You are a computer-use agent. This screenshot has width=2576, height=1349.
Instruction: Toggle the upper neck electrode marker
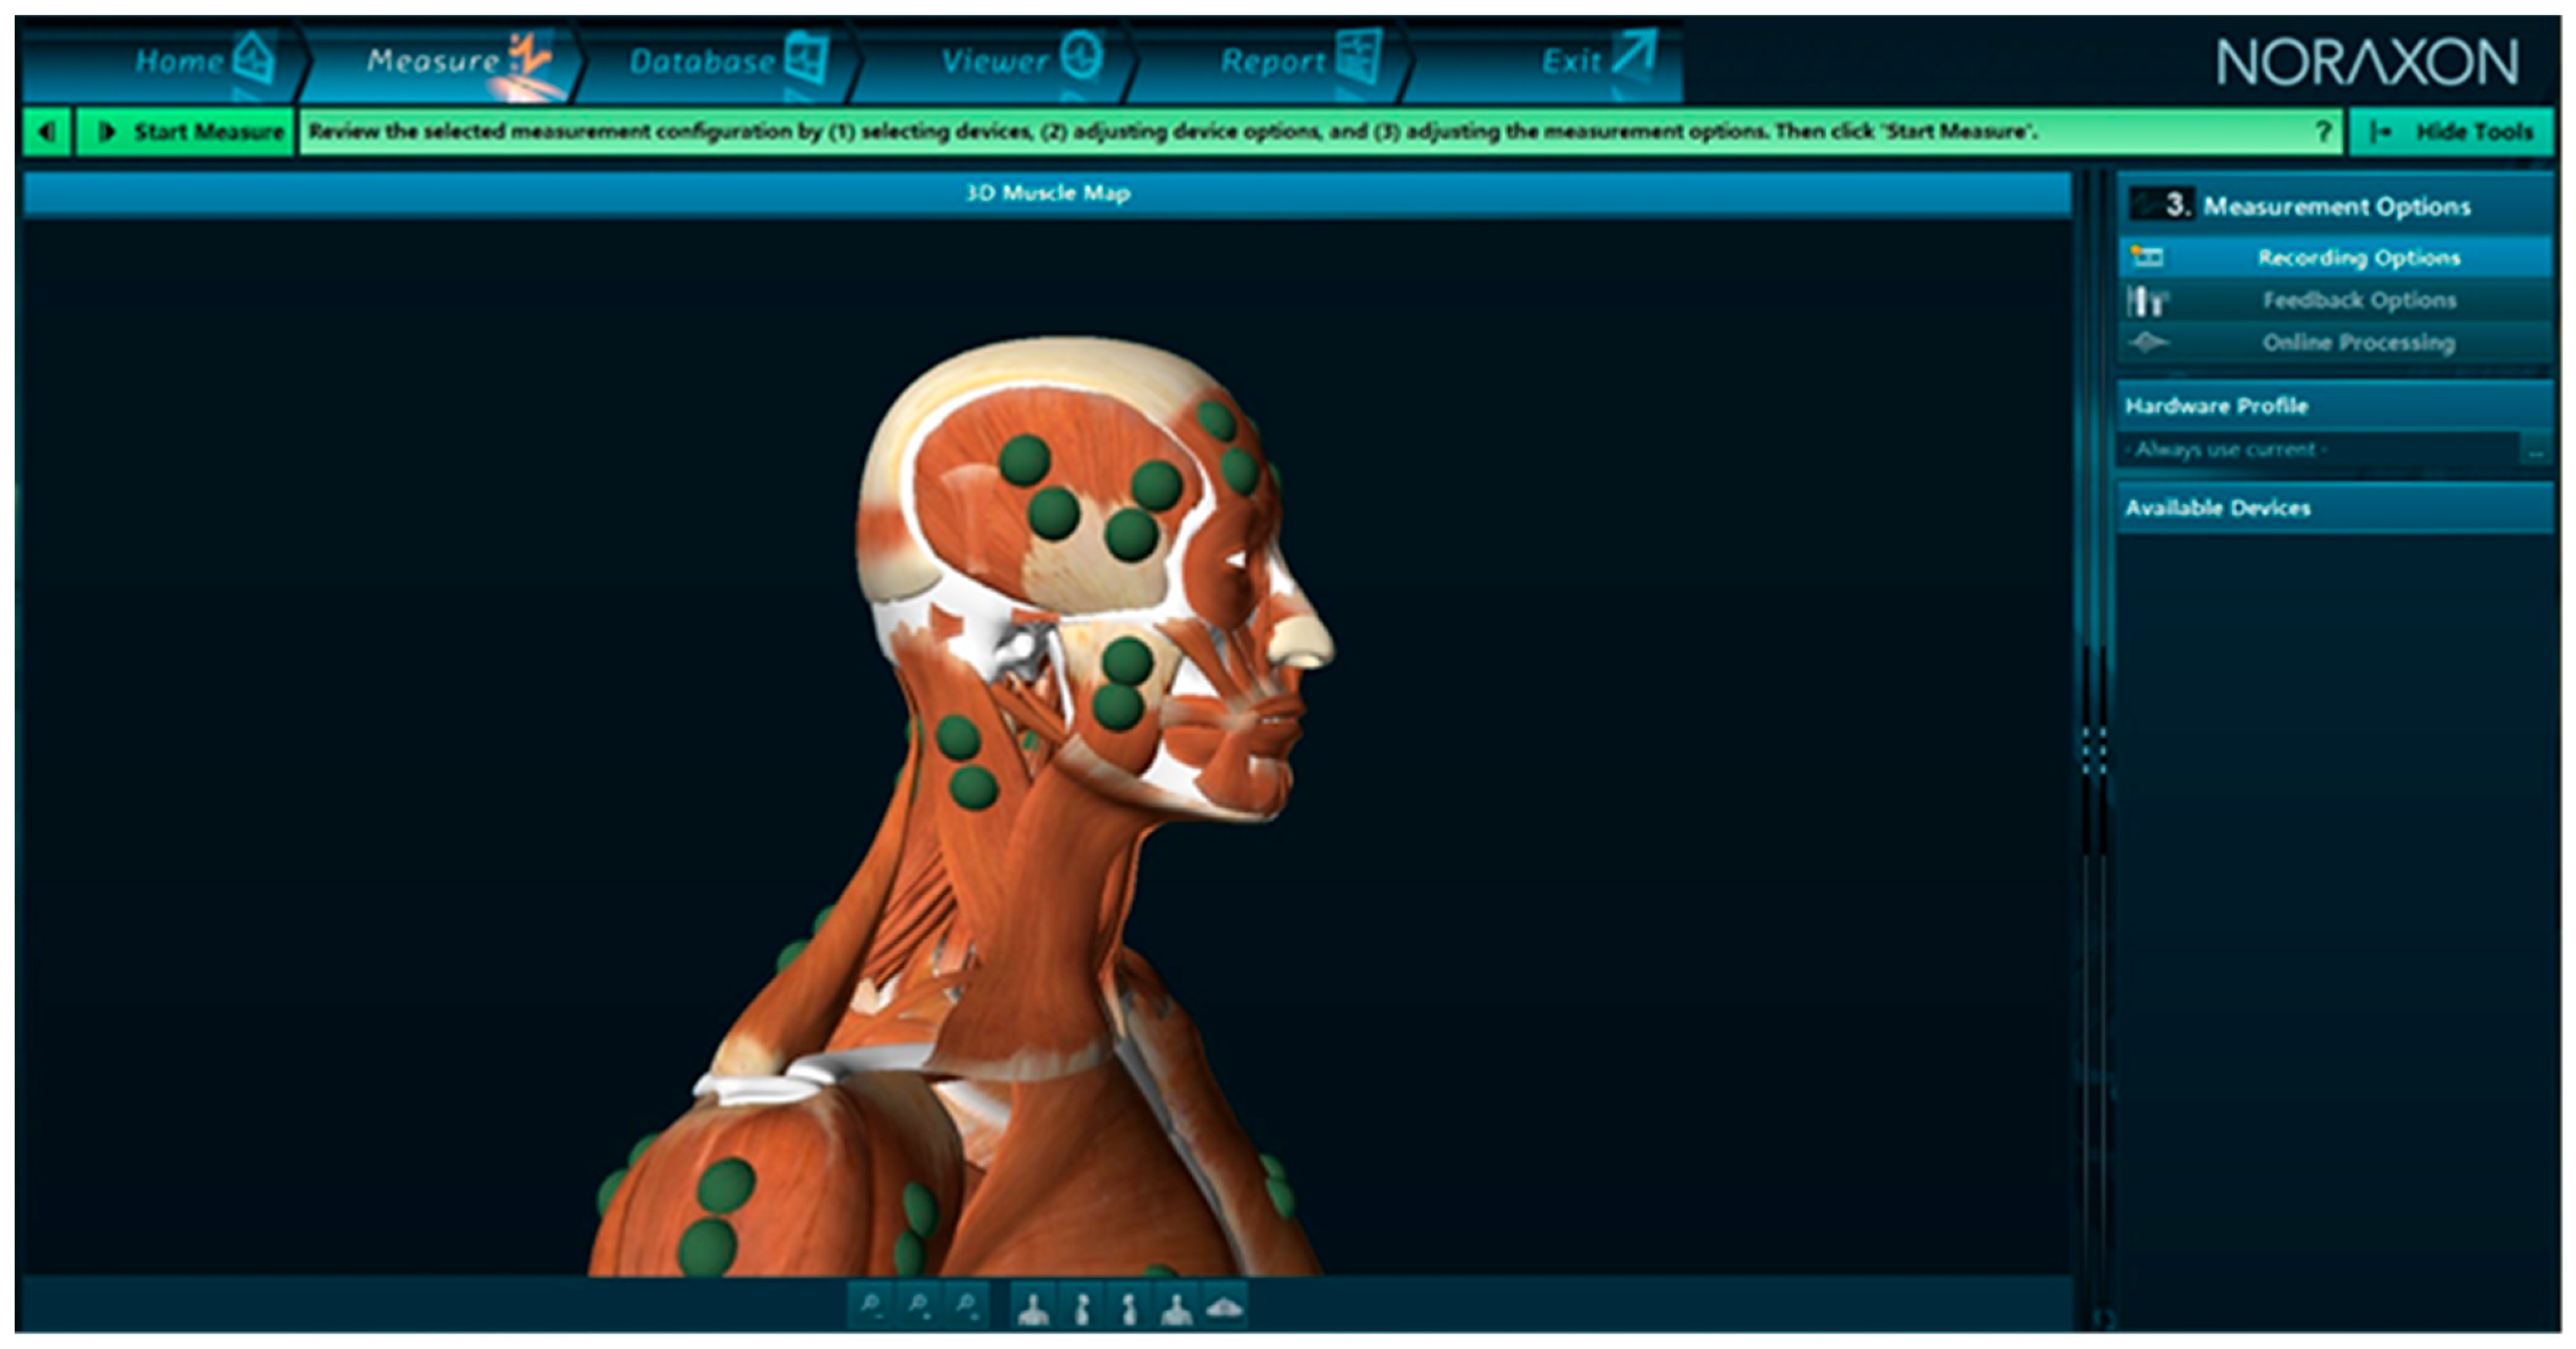coord(957,737)
